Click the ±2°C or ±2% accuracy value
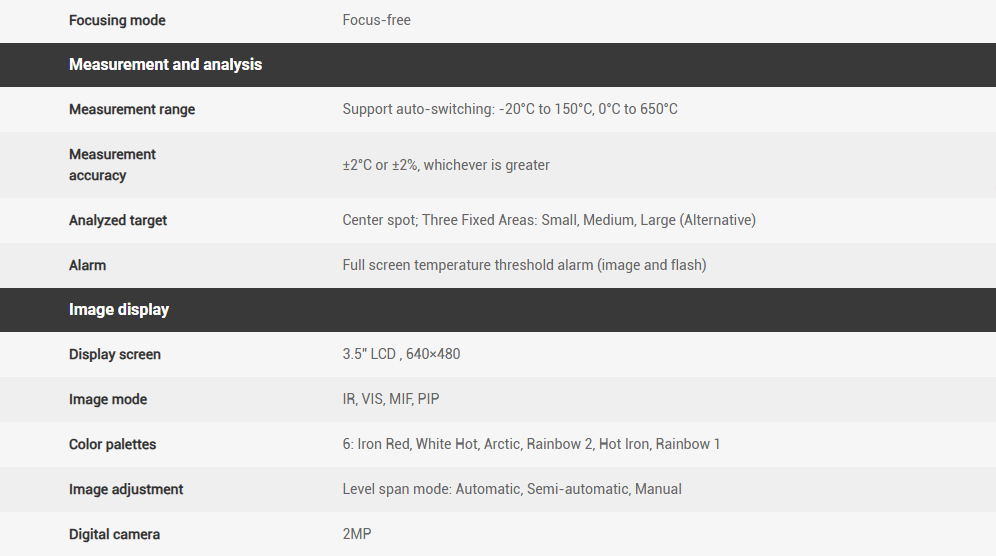Screen dimensions: 996x556 pyautogui.click(x=445, y=165)
